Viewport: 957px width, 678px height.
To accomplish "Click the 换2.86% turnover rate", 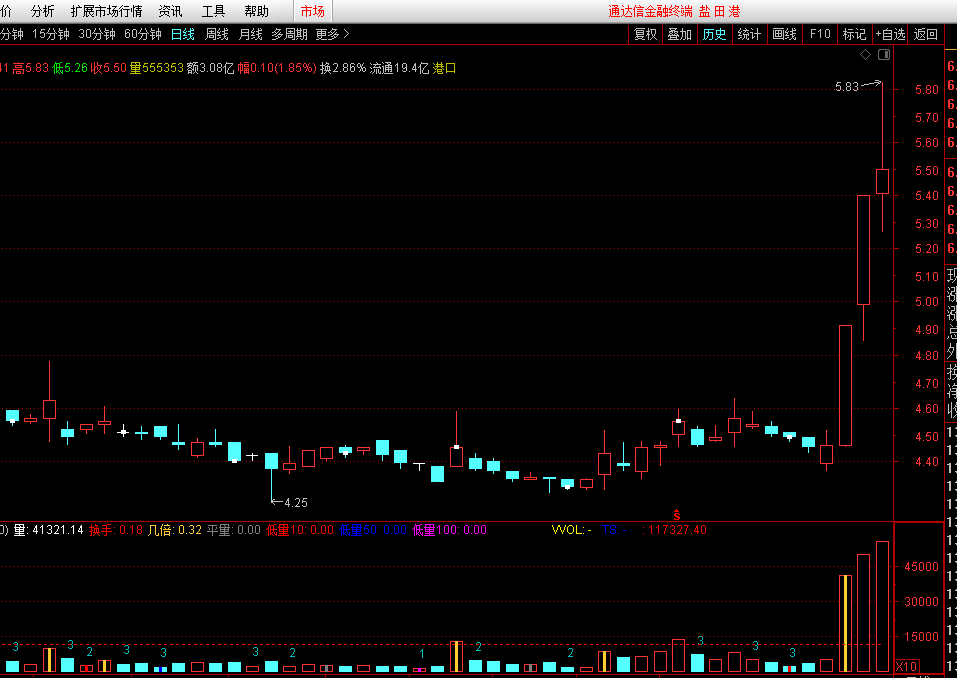I will pos(343,68).
